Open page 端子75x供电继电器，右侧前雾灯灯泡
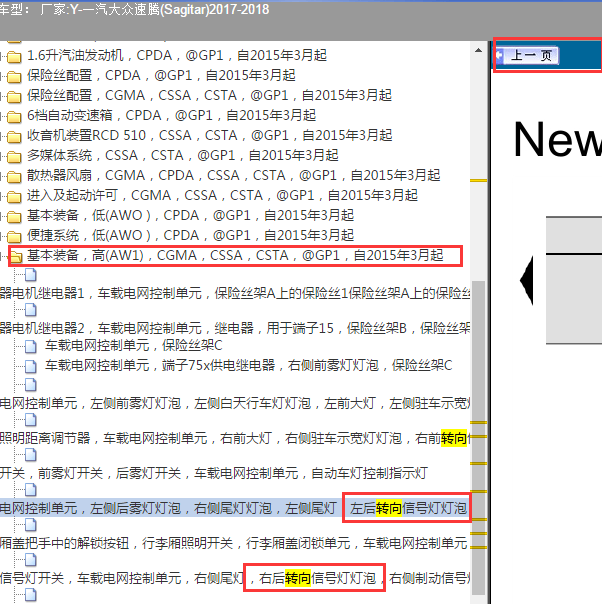This screenshot has height=604, width=602. [248, 365]
